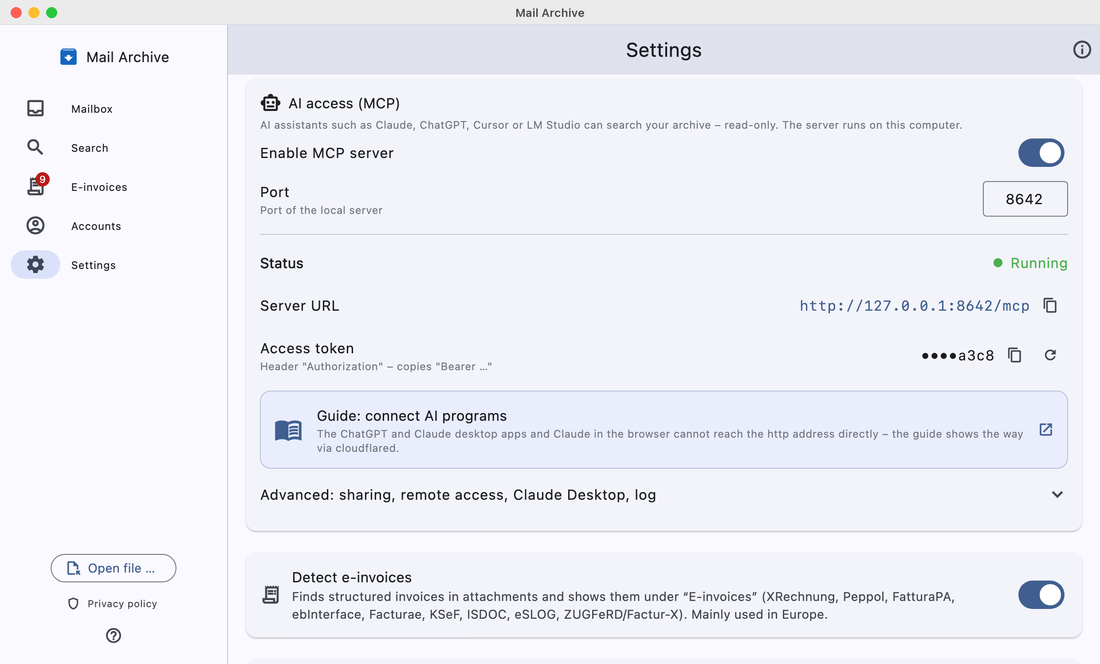Open guide in external window icon
1100x664 pixels.
1045,429
